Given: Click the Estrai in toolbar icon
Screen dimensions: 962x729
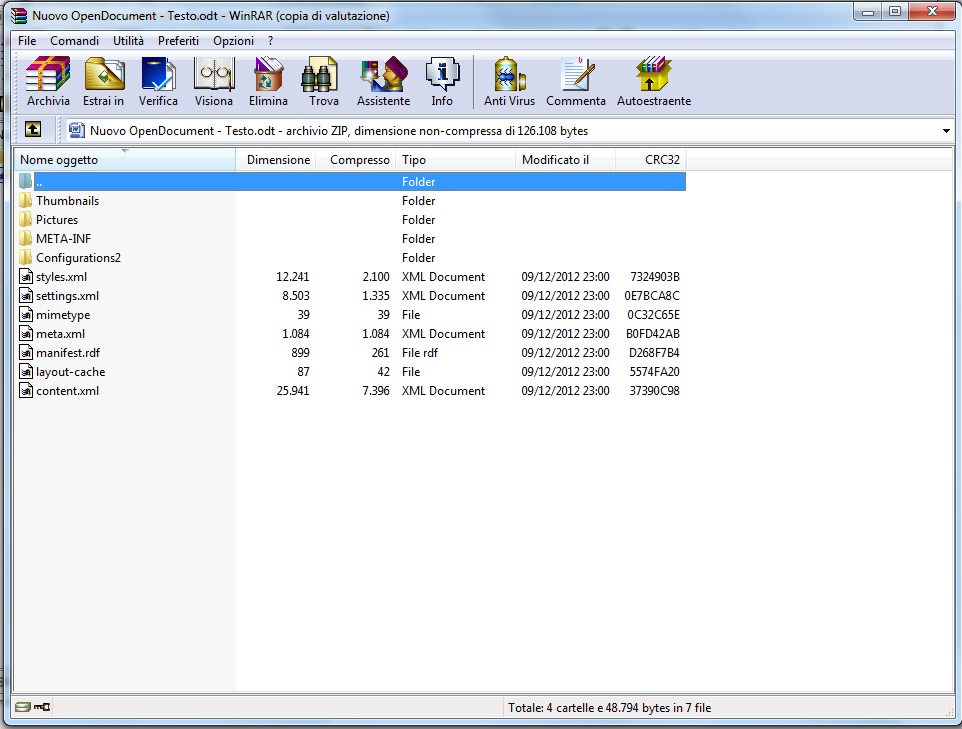Looking at the screenshot, I should (104, 74).
